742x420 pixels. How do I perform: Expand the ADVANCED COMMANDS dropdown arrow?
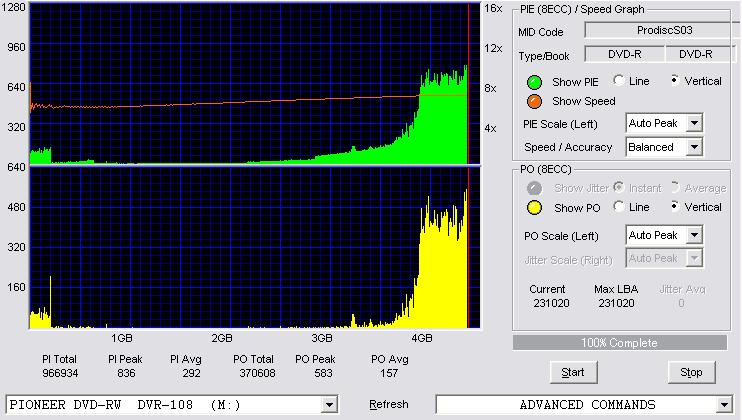click(724, 405)
